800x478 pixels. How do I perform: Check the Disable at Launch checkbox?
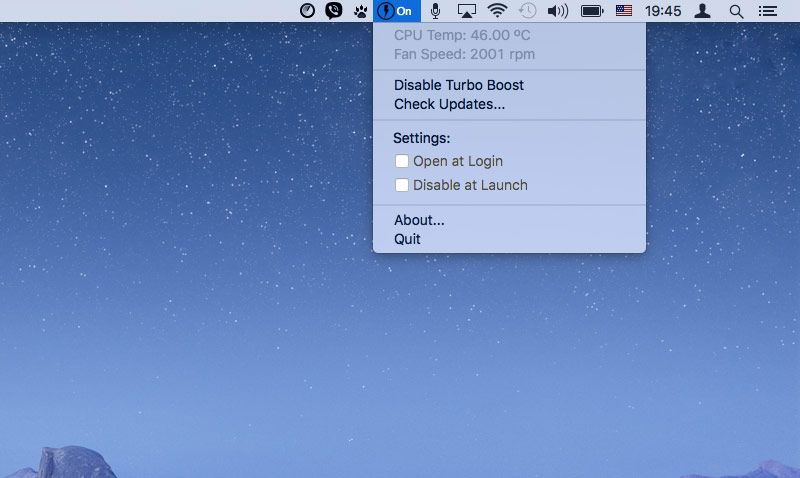402,185
